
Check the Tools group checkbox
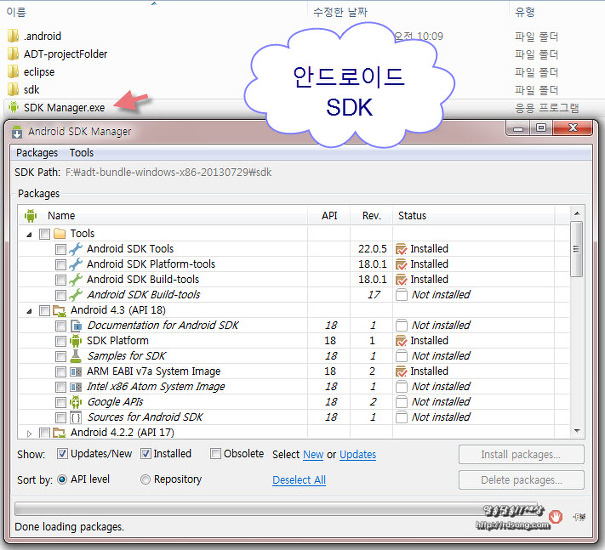pyautogui.click(x=44, y=234)
